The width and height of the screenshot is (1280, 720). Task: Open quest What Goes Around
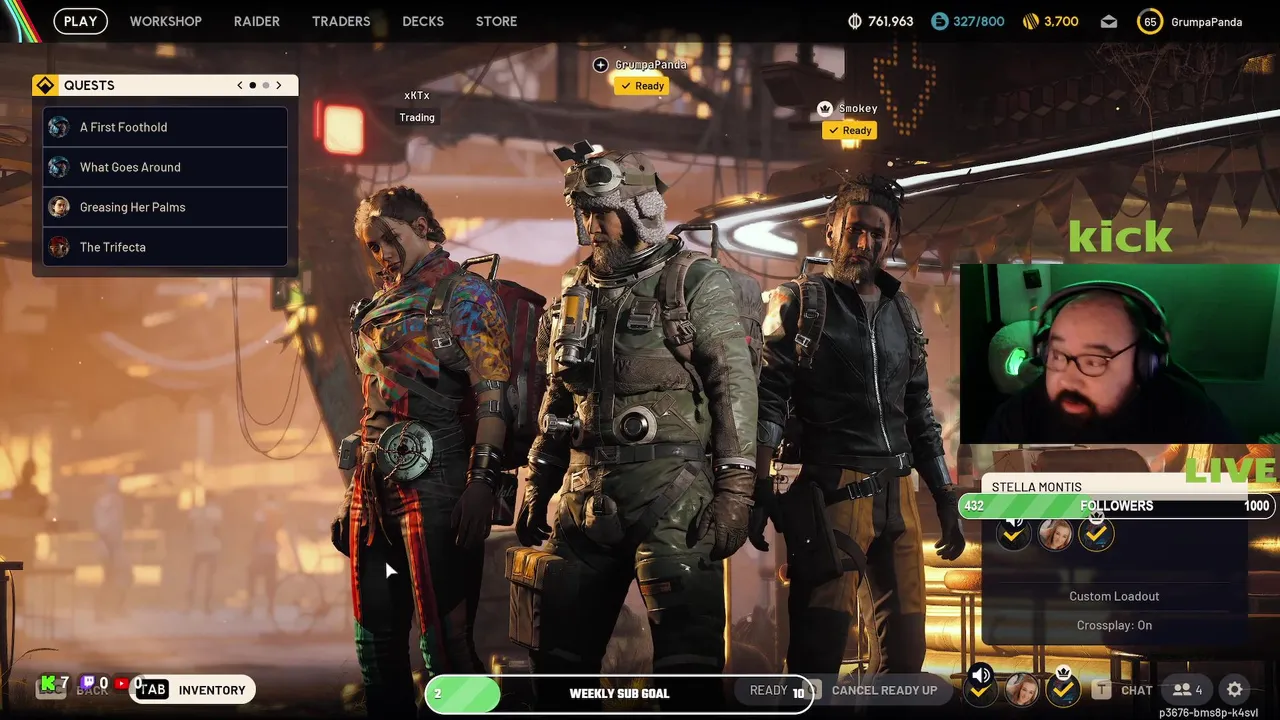point(165,167)
